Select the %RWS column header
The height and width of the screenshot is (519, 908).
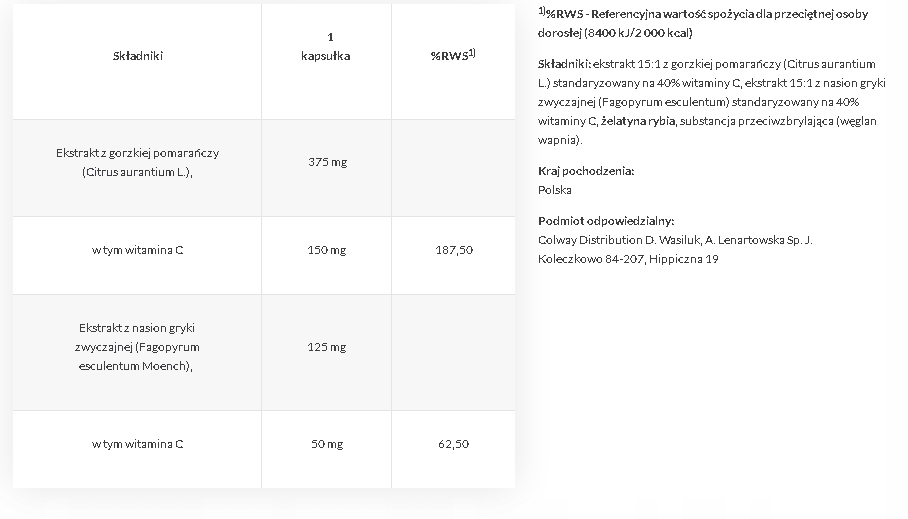pyautogui.click(x=452, y=56)
